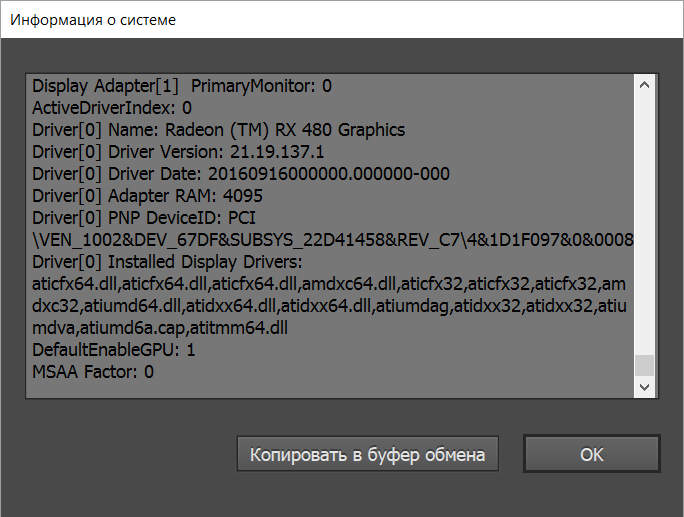
Task: Click the 'Installed Display Drivers:' line
Action: (167, 262)
